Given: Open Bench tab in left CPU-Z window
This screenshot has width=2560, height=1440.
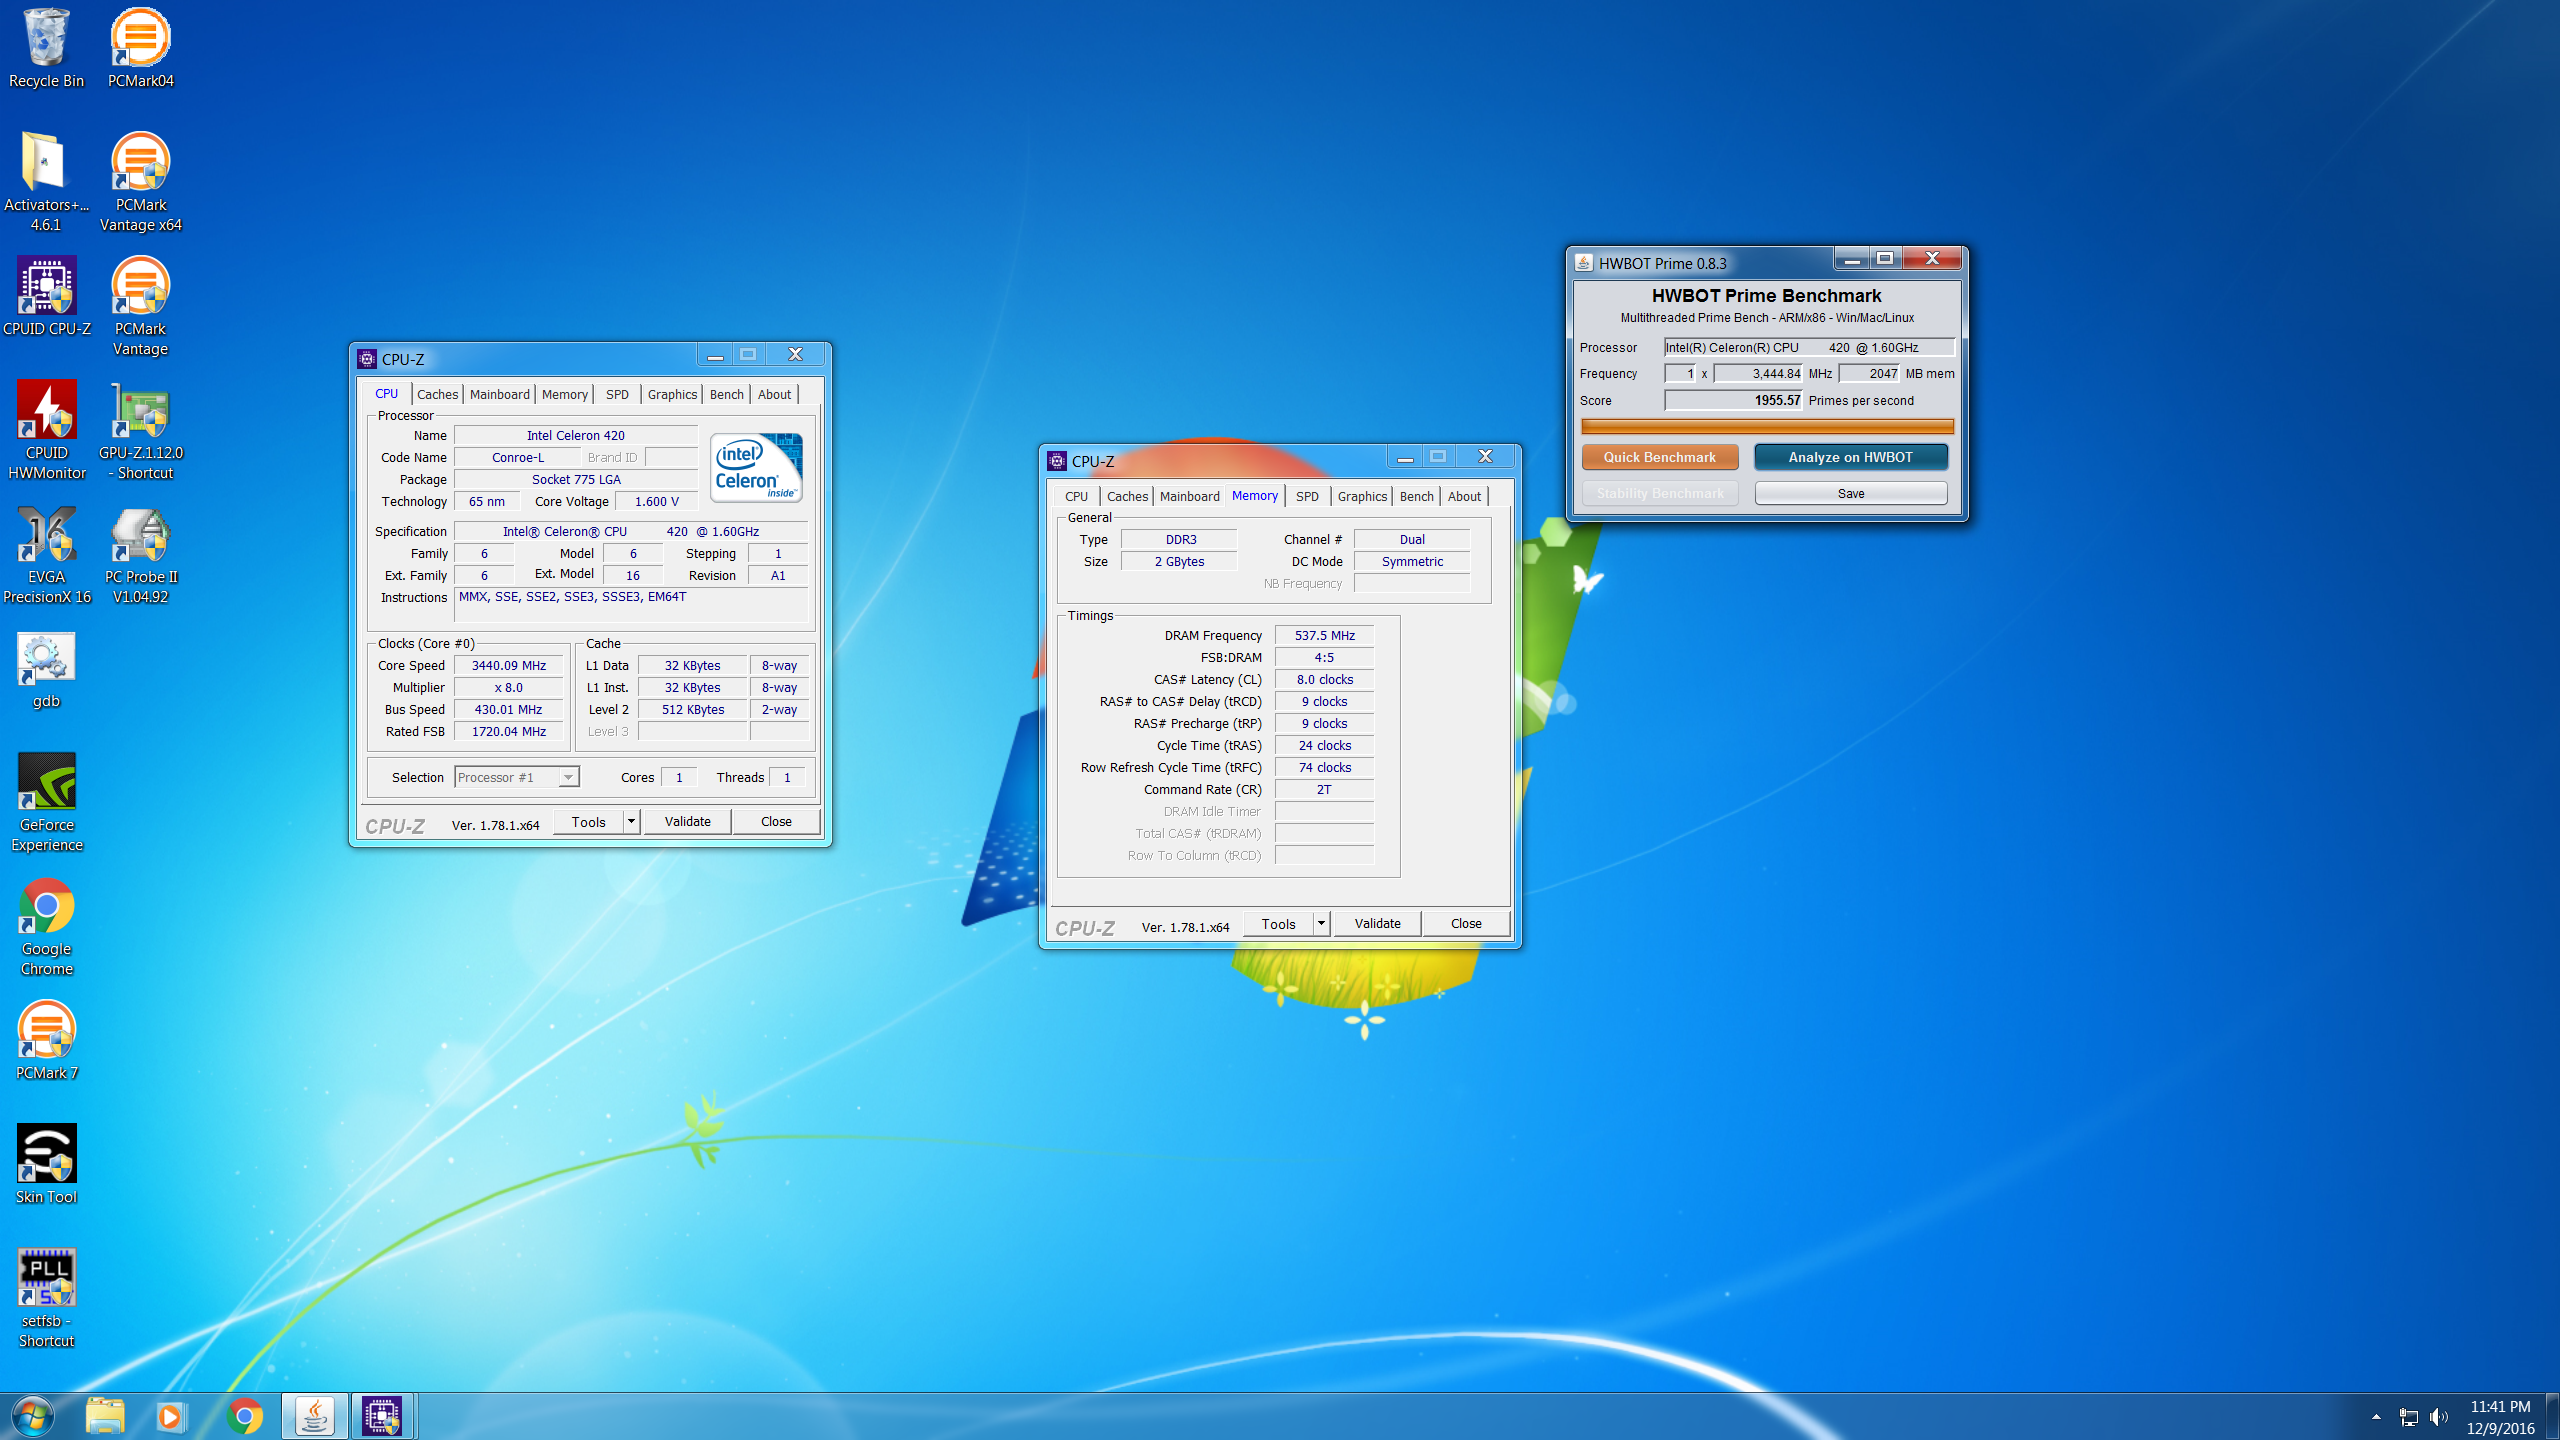Looking at the screenshot, I should tap(726, 394).
